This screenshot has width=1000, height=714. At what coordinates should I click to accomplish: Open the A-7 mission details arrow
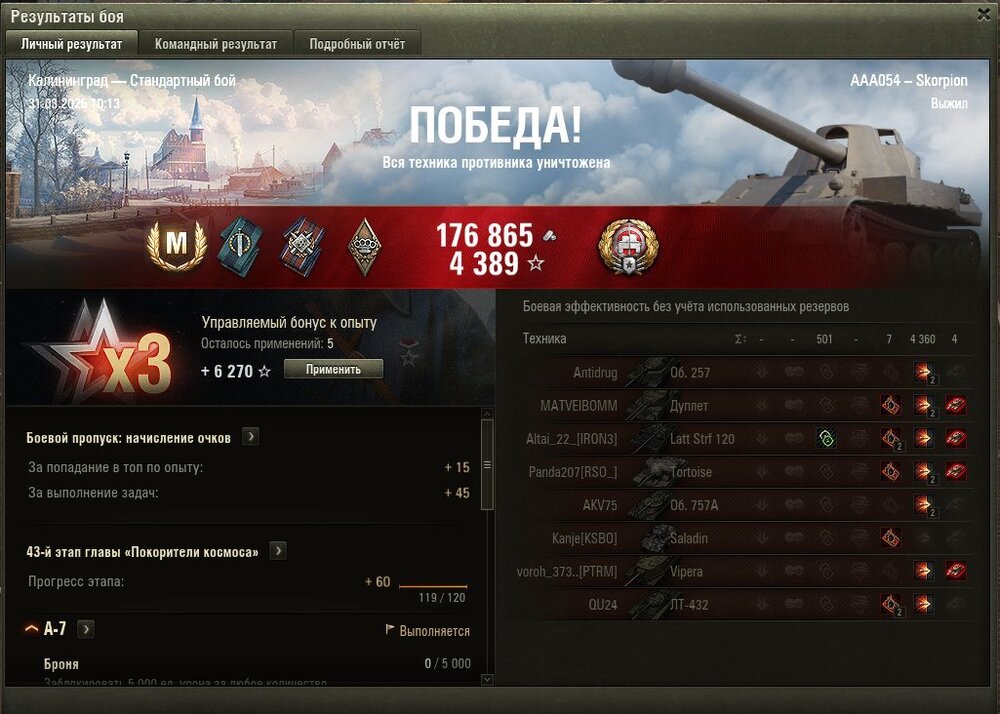coord(85,629)
